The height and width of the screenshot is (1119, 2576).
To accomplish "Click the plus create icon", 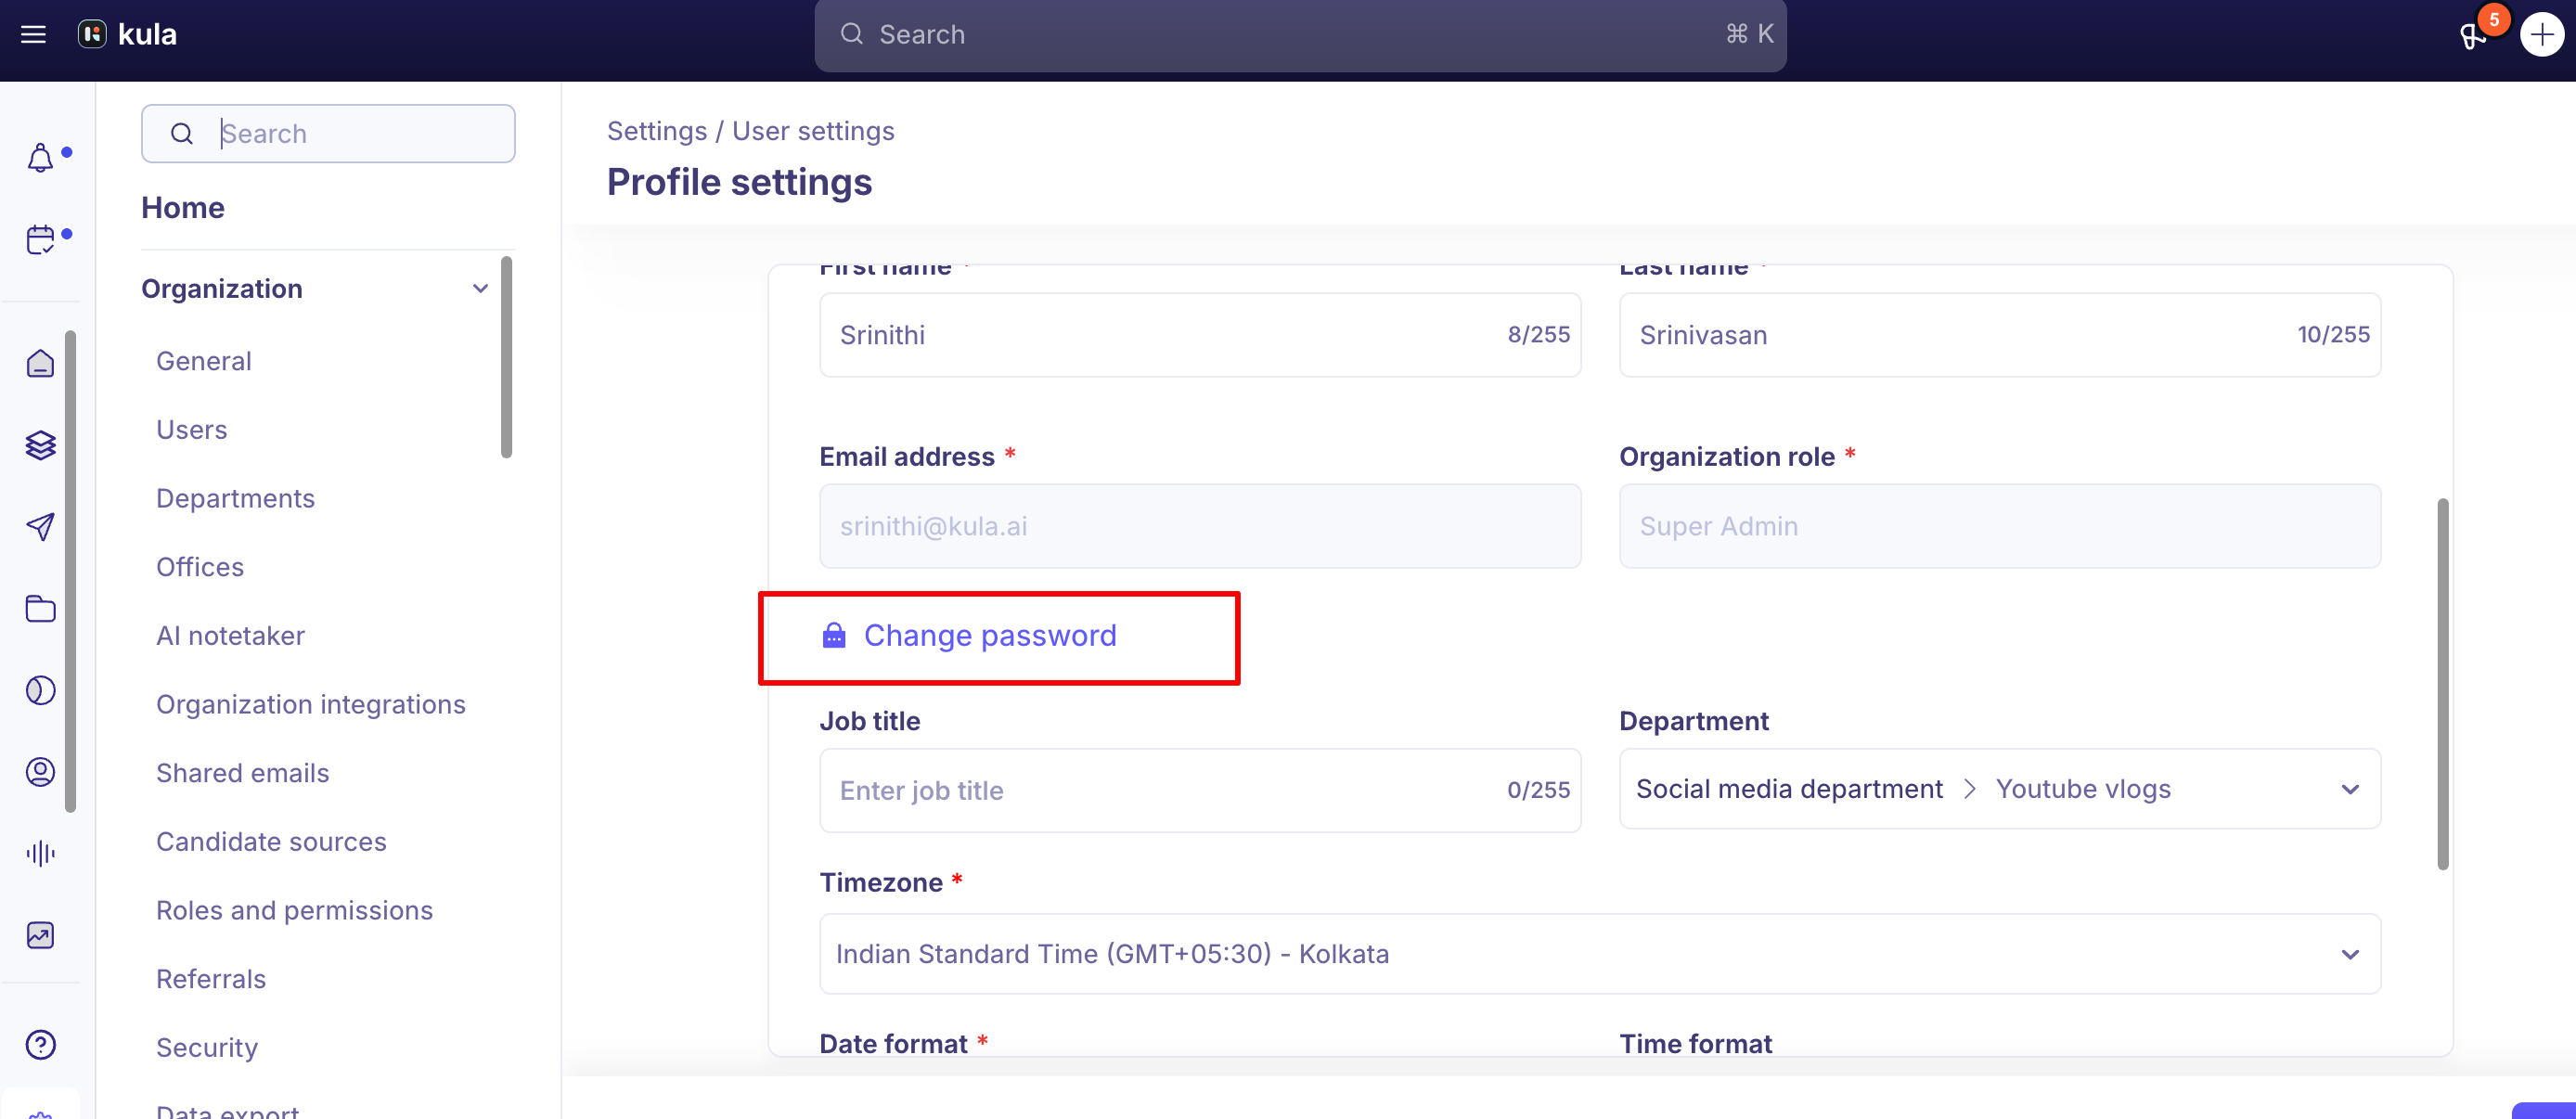I will (2541, 35).
